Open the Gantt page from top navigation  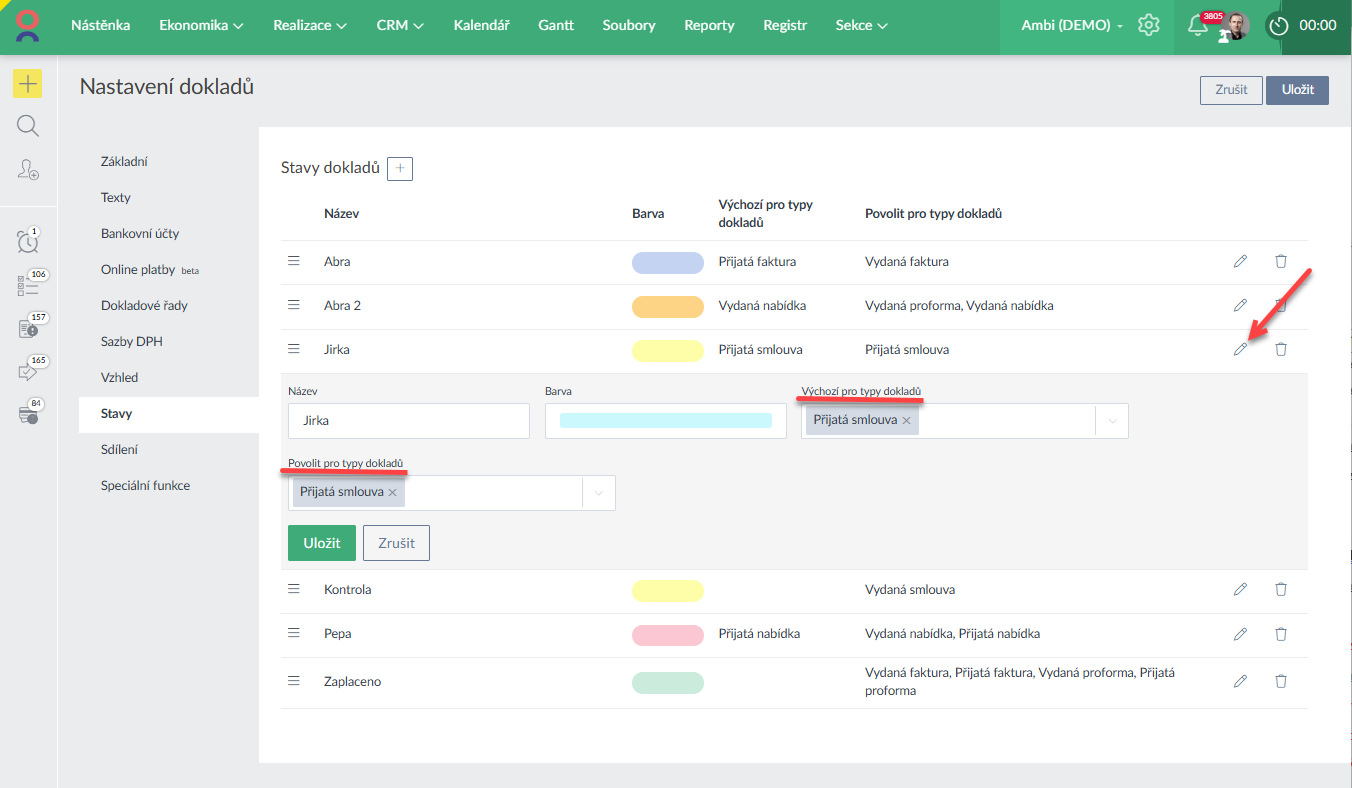click(x=556, y=26)
